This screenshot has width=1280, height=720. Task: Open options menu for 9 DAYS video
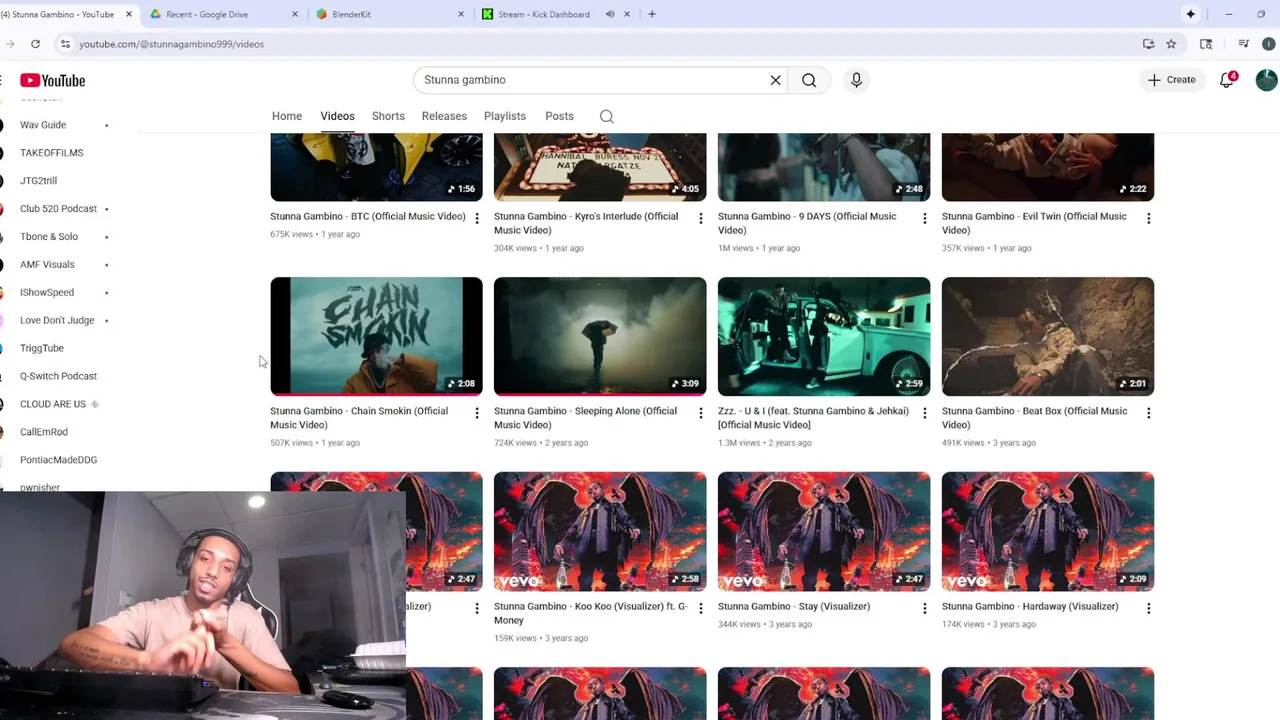(924, 217)
